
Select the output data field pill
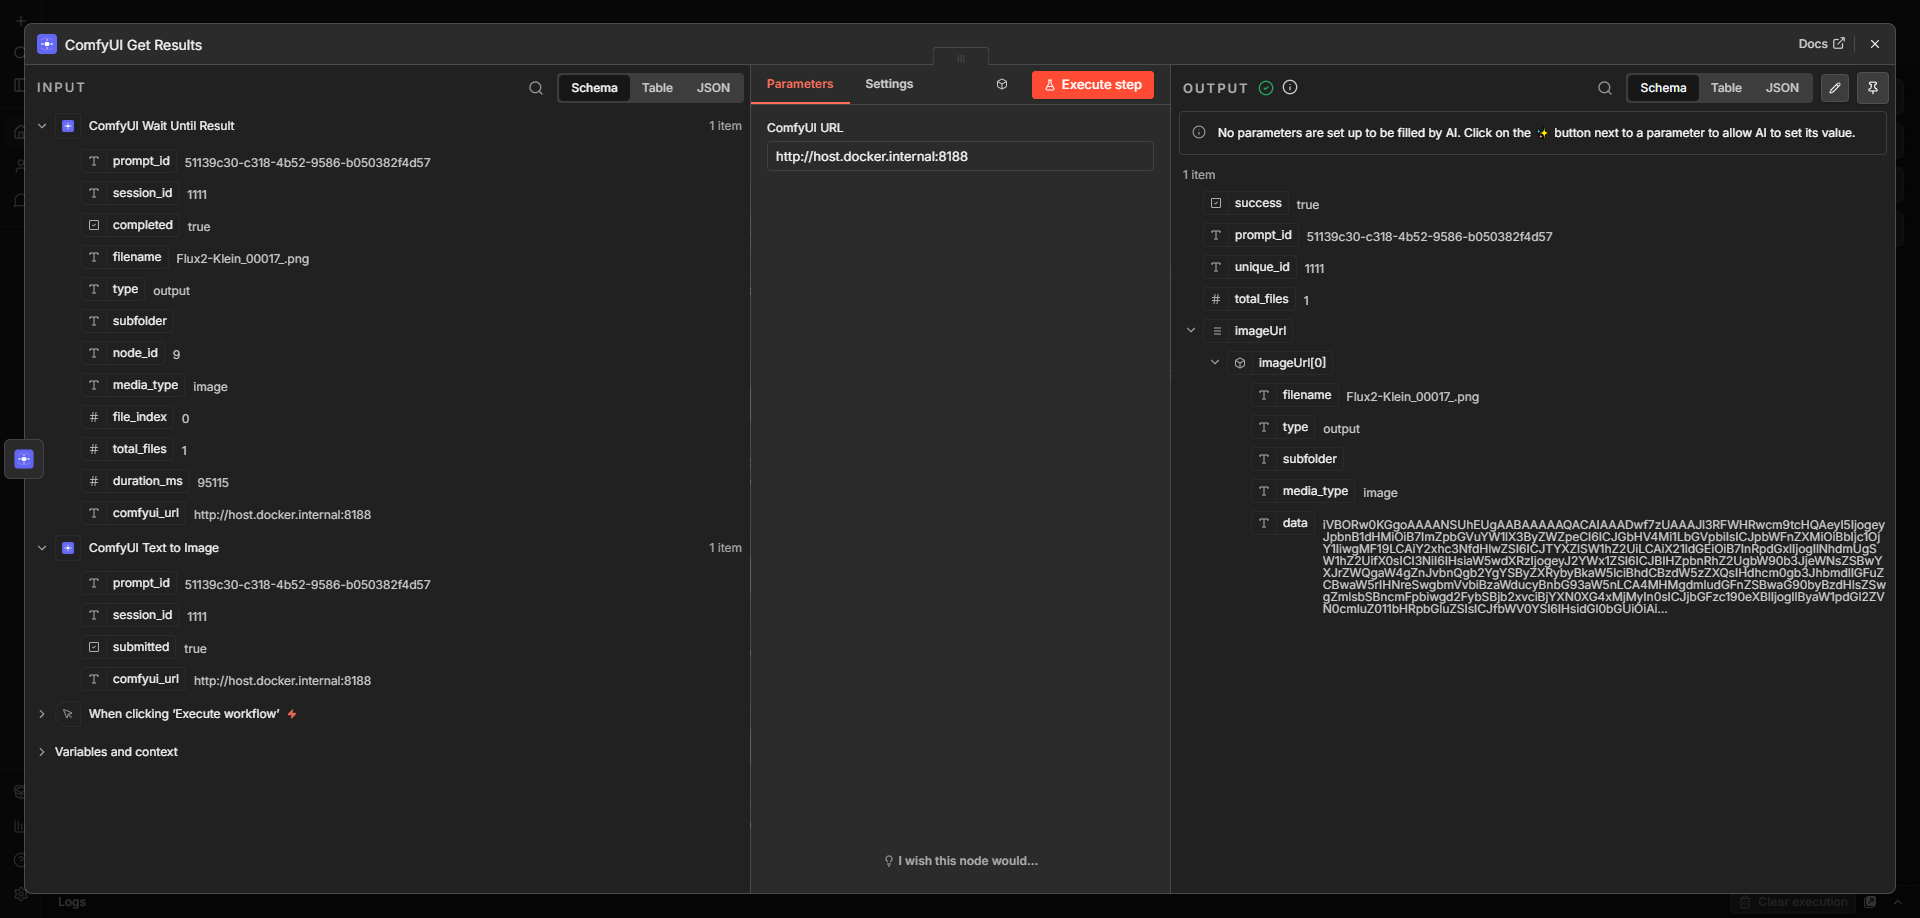[1283, 524]
